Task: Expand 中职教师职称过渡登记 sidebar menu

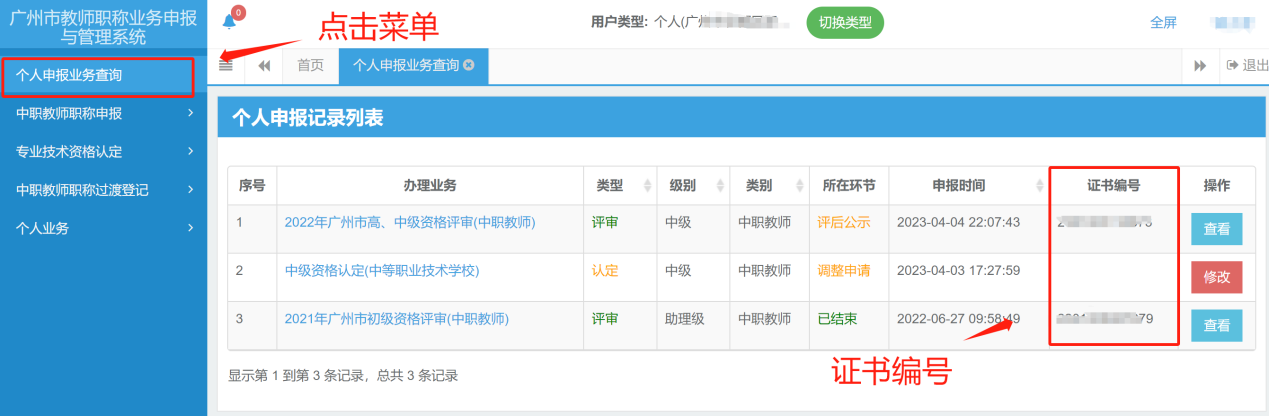Action: [103, 190]
